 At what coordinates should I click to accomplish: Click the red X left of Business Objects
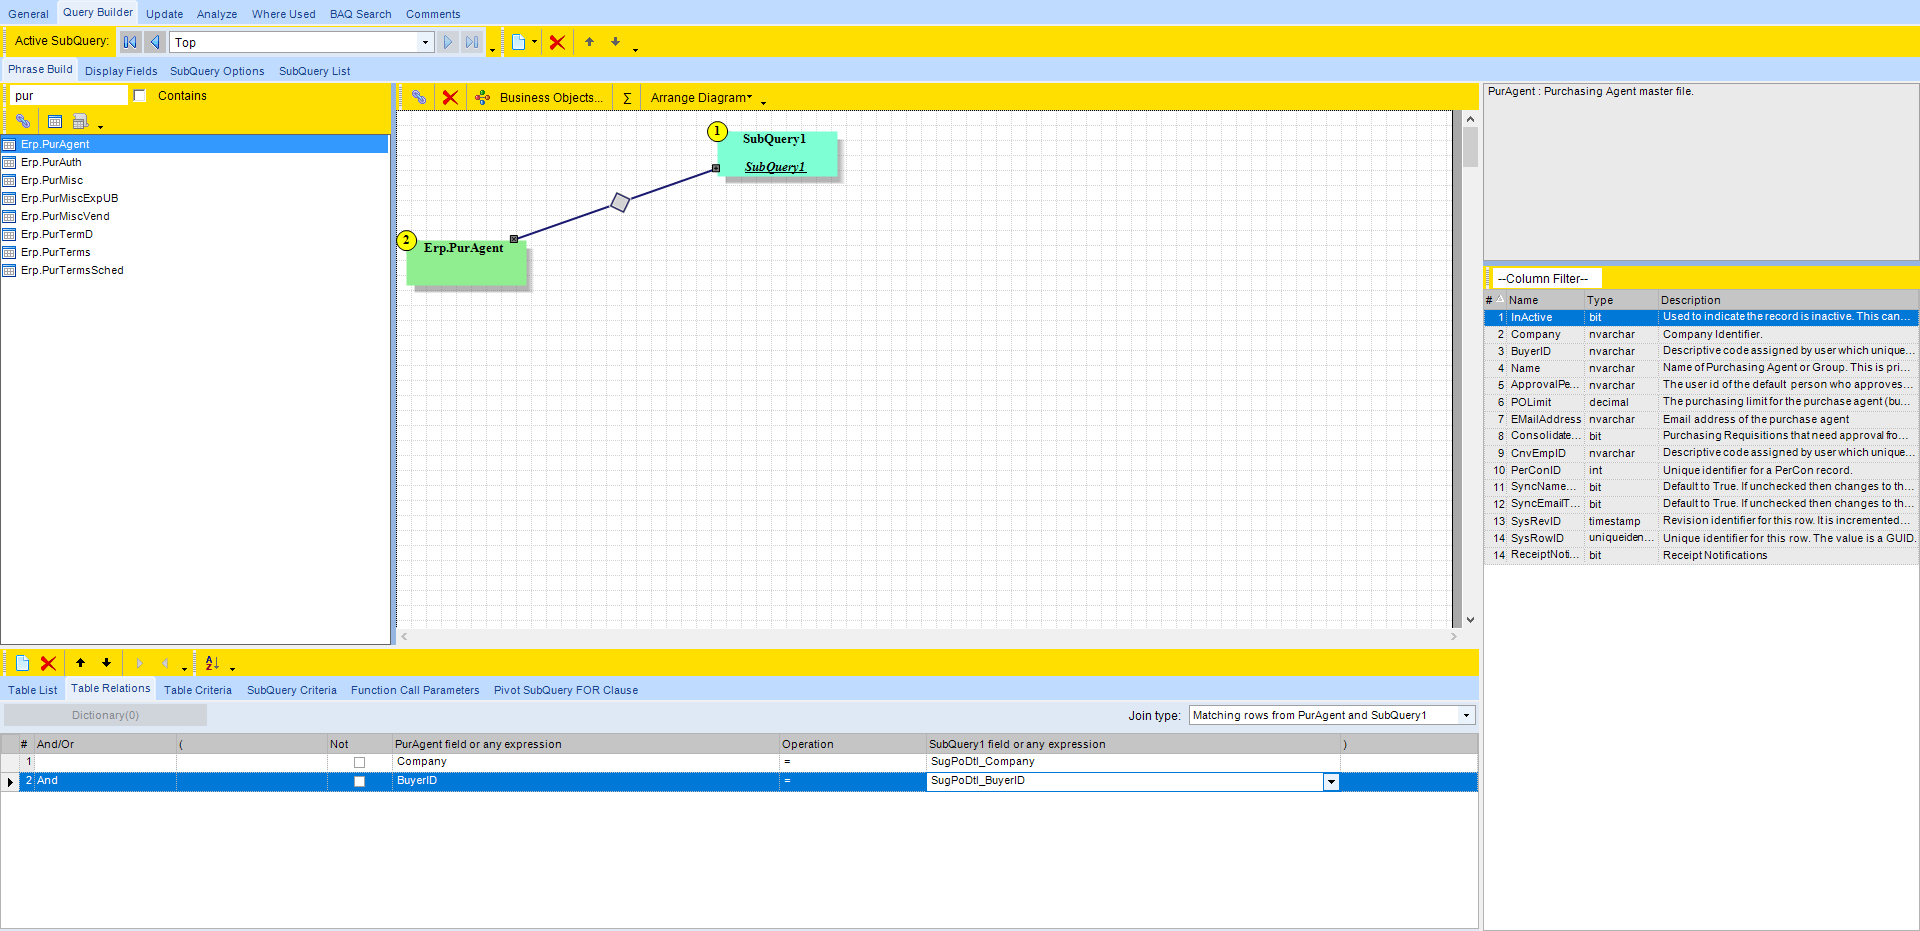(450, 97)
